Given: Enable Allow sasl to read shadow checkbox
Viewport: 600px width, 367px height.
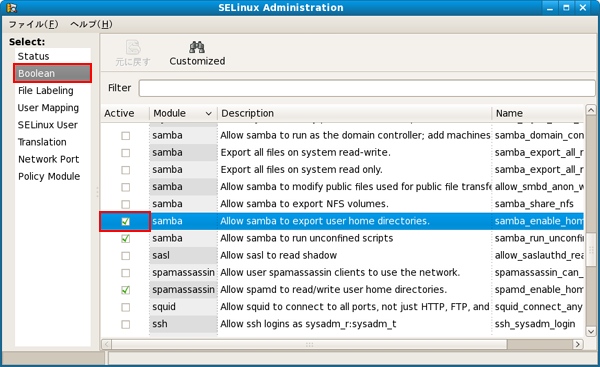Looking at the screenshot, I should click(x=126, y=256).
